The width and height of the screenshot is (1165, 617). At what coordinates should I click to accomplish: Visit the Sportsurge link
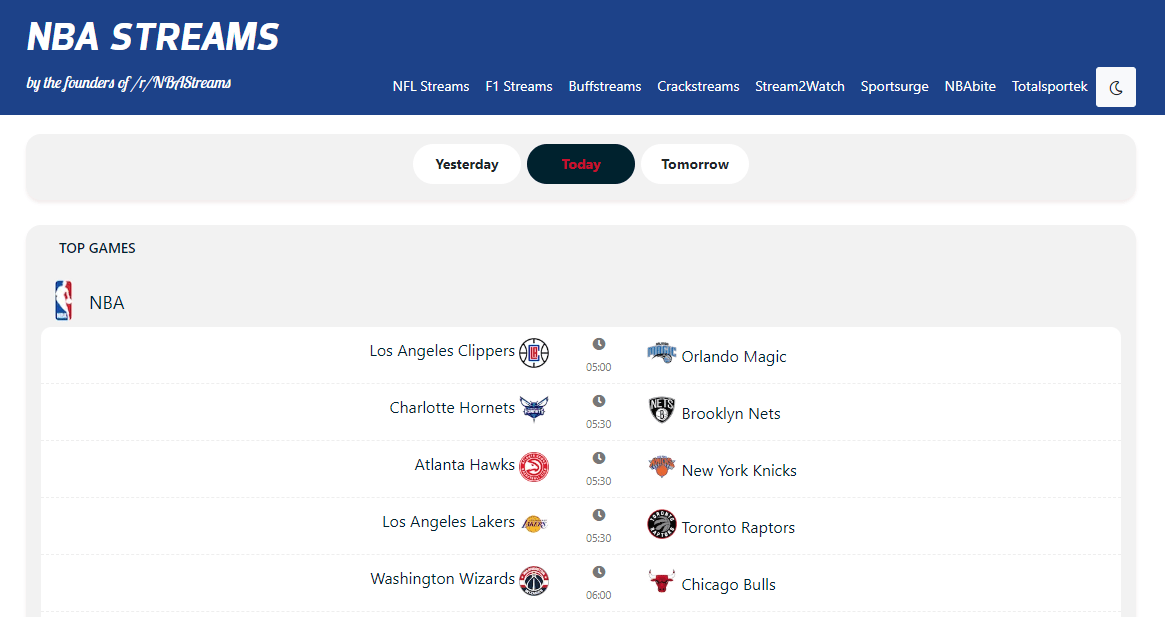tap(895, 86)
